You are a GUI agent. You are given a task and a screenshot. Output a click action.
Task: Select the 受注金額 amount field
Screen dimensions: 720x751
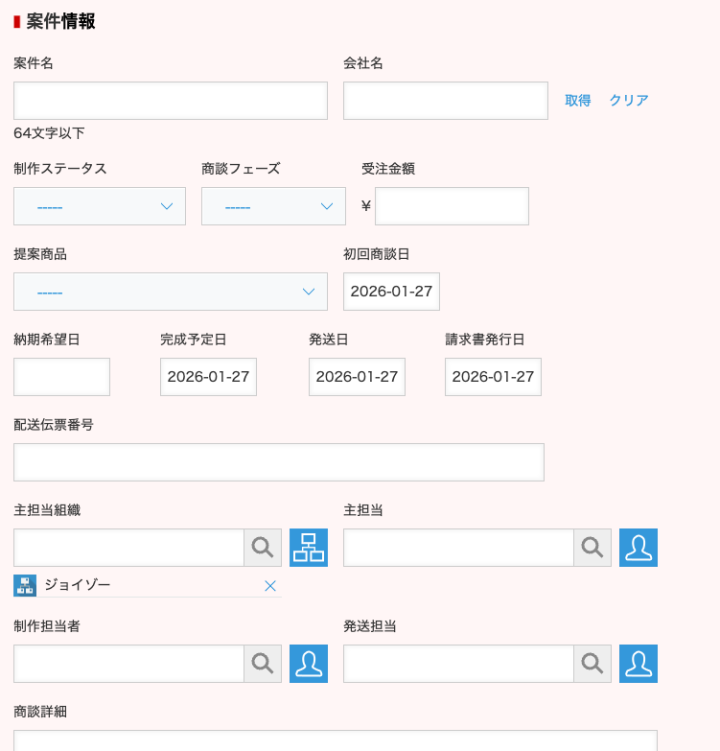(451, 206)
